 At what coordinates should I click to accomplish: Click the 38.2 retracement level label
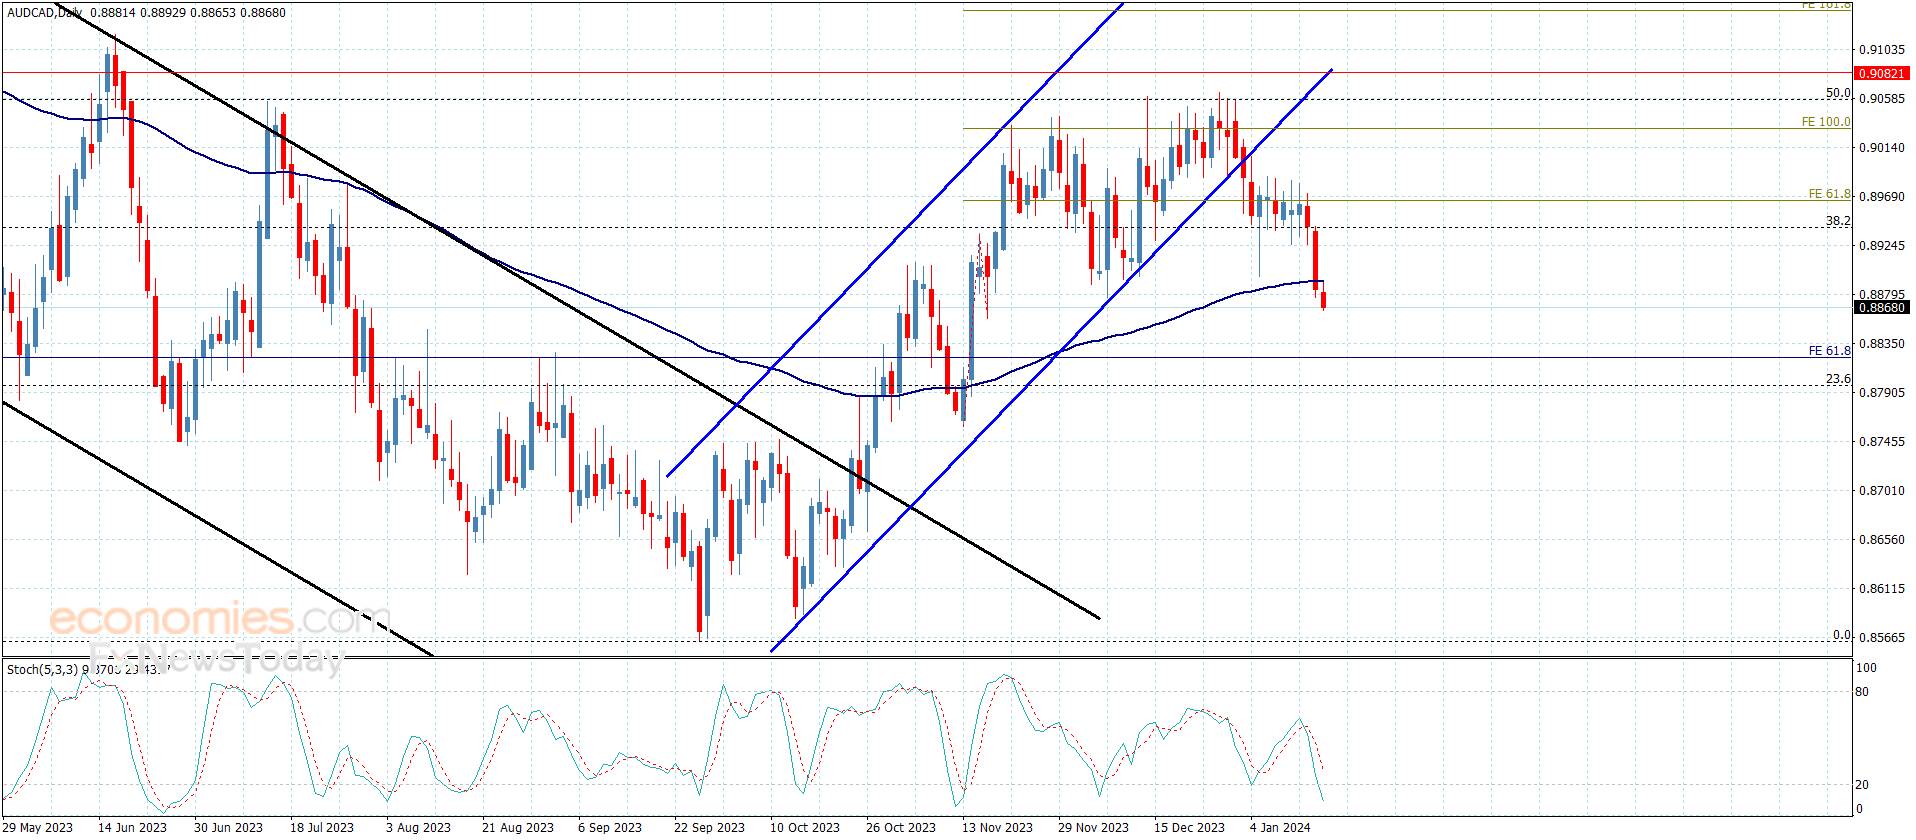tap(1838, 221)
